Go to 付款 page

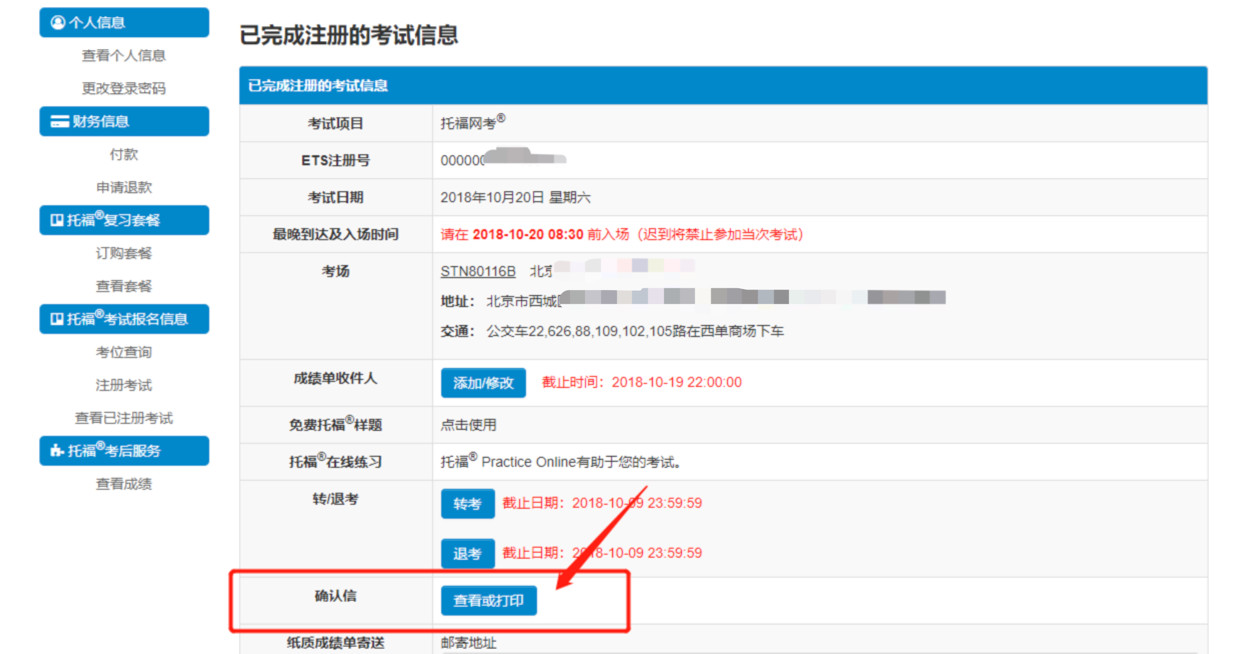coord(124,155)
